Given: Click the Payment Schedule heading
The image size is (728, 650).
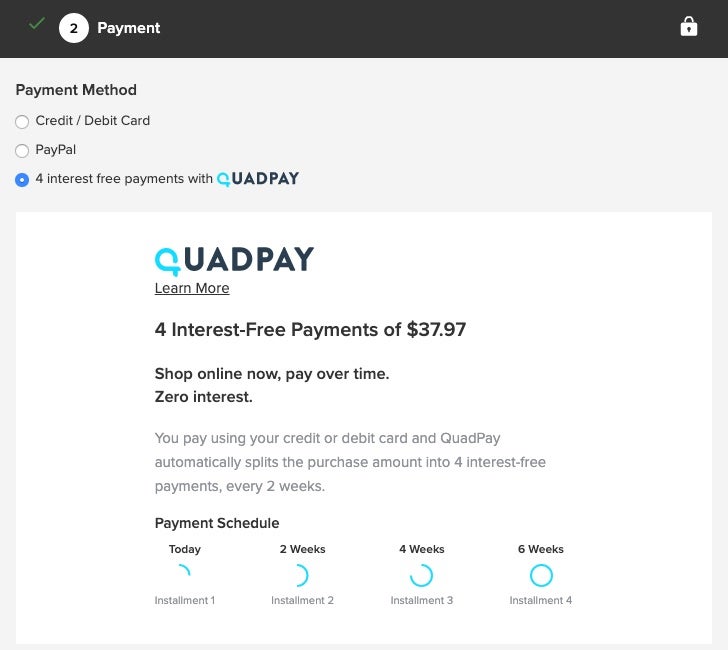Looking at the screenshot, I should (x=217, y=523).
